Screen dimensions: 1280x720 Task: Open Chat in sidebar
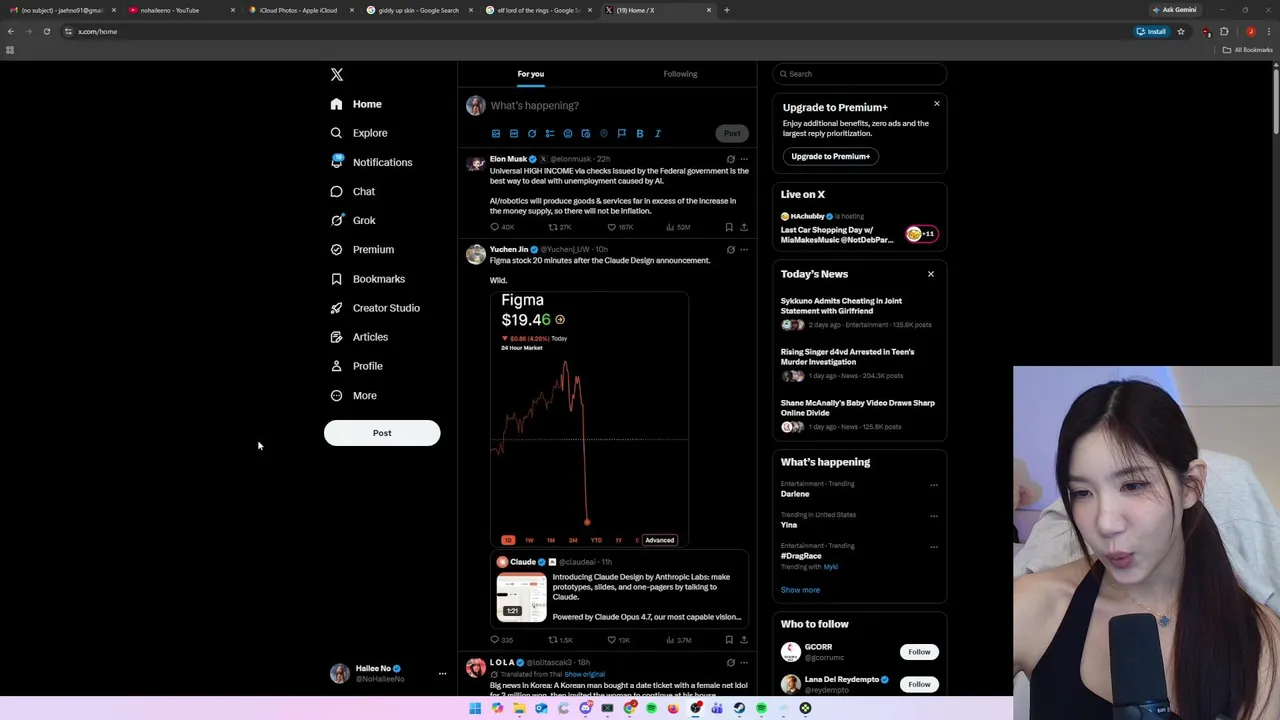(352, 191)
